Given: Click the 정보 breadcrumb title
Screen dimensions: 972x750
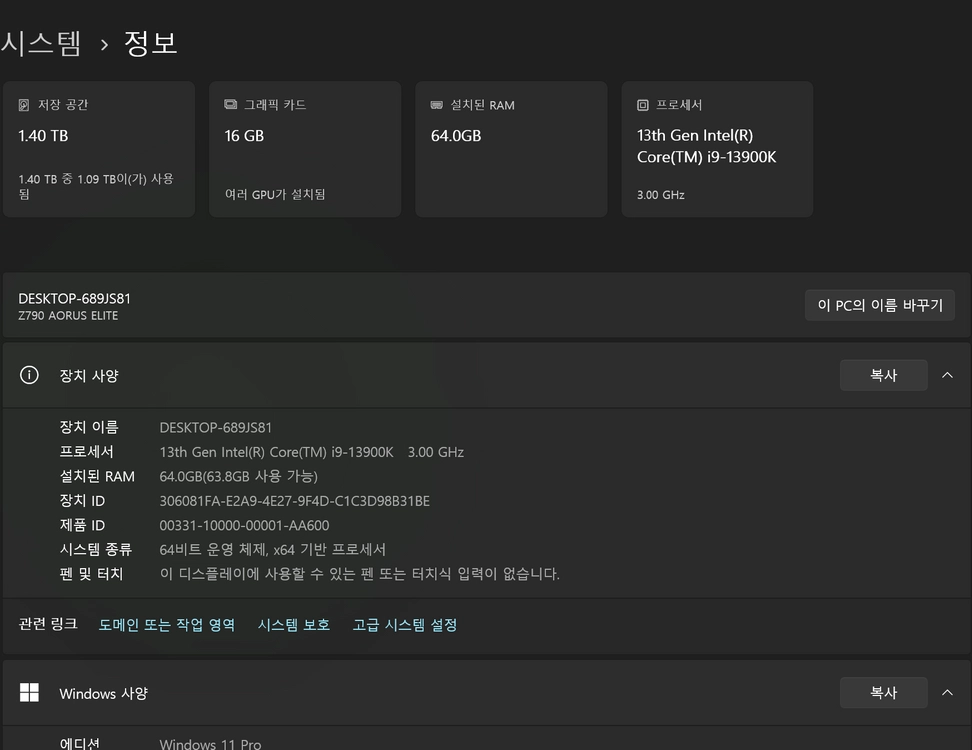Looking at the screenshot, I should [151, 43].
